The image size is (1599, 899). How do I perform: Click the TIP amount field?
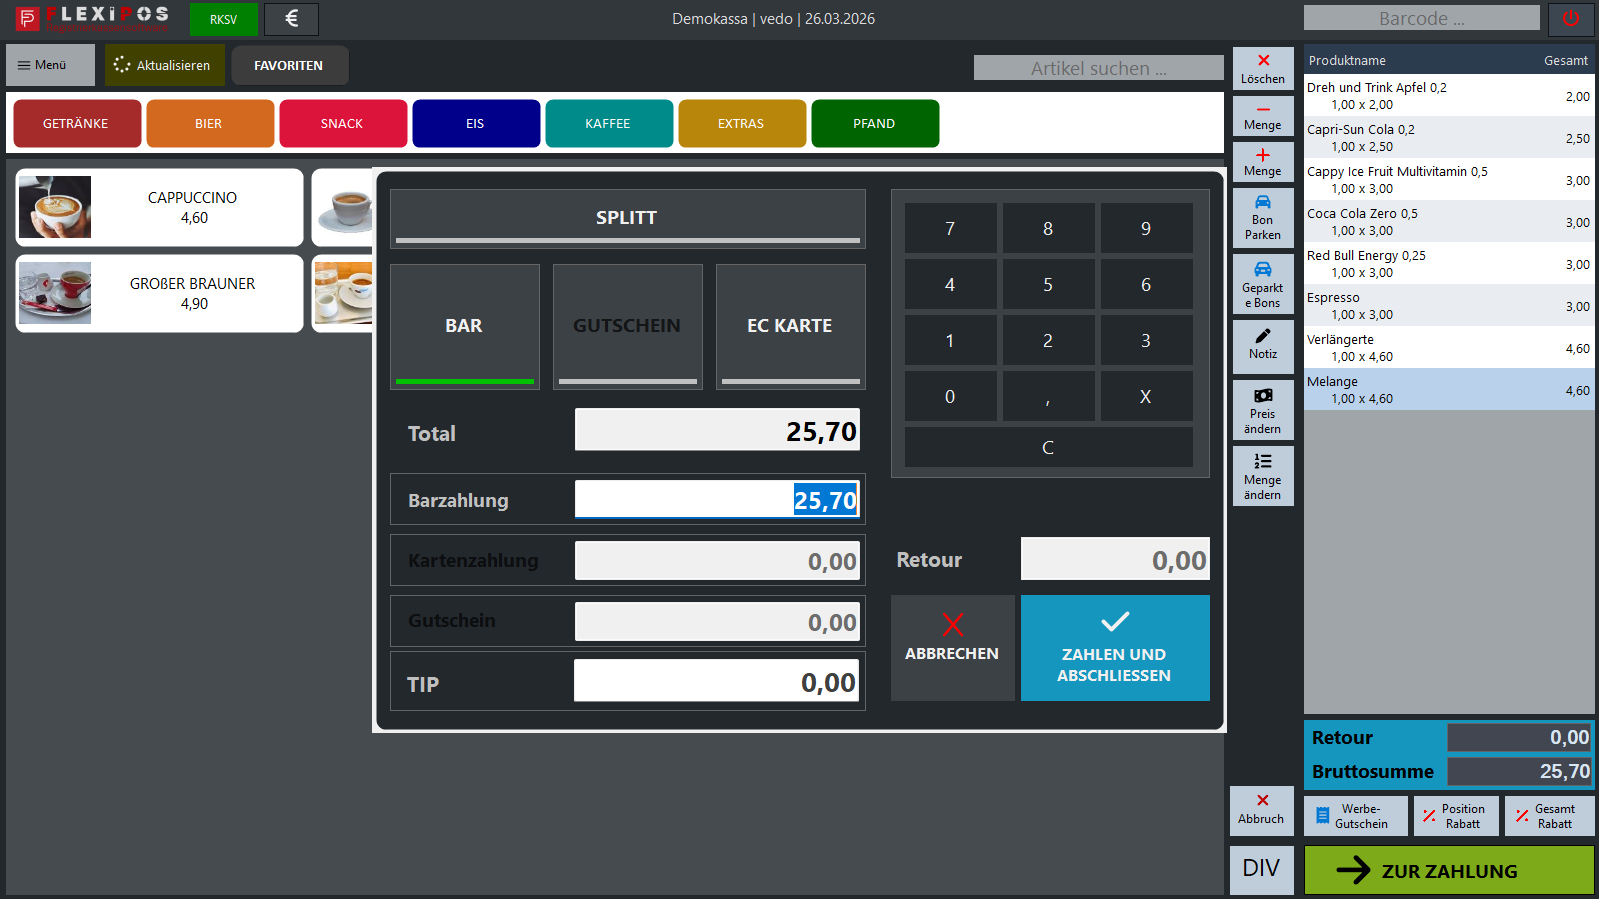click(x=716, y=682)
